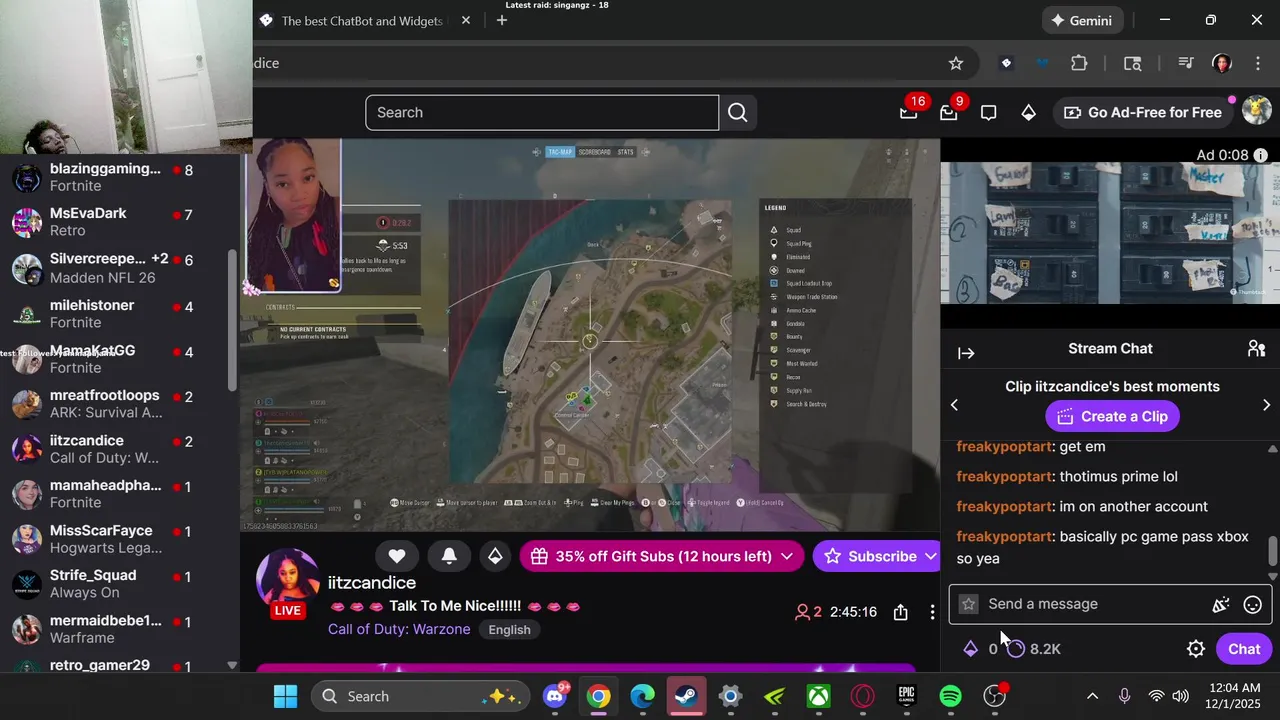Open the chat community users icon
This screenshot has width=1280, height=720.
1256,348
